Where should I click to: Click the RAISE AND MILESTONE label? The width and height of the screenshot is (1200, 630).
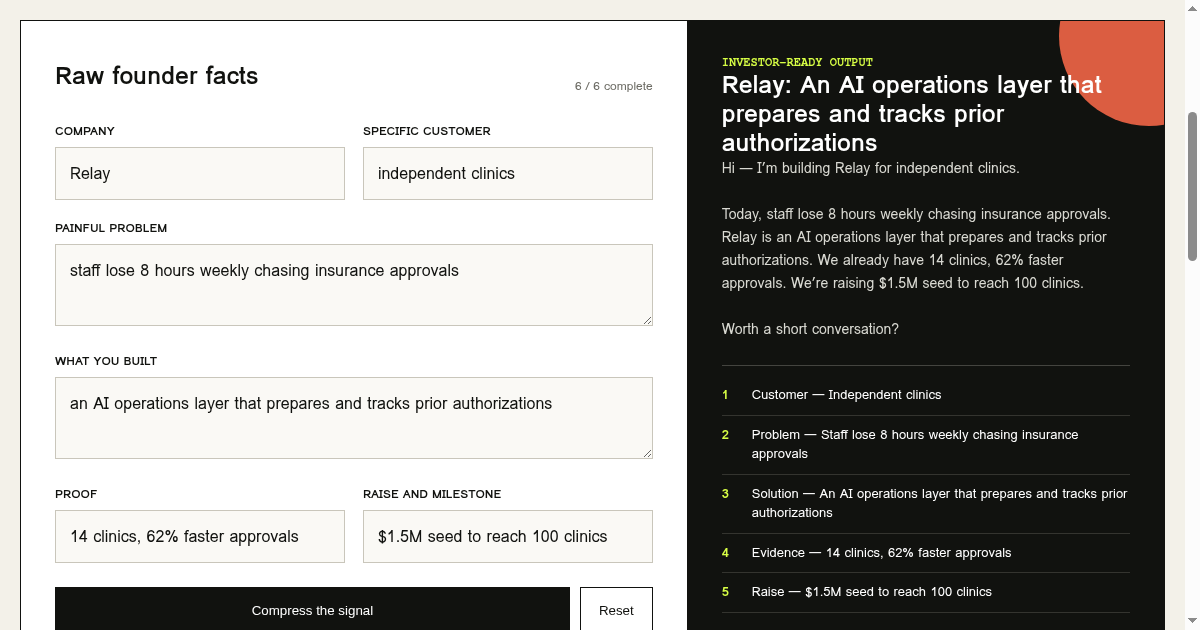coord(432,494)
